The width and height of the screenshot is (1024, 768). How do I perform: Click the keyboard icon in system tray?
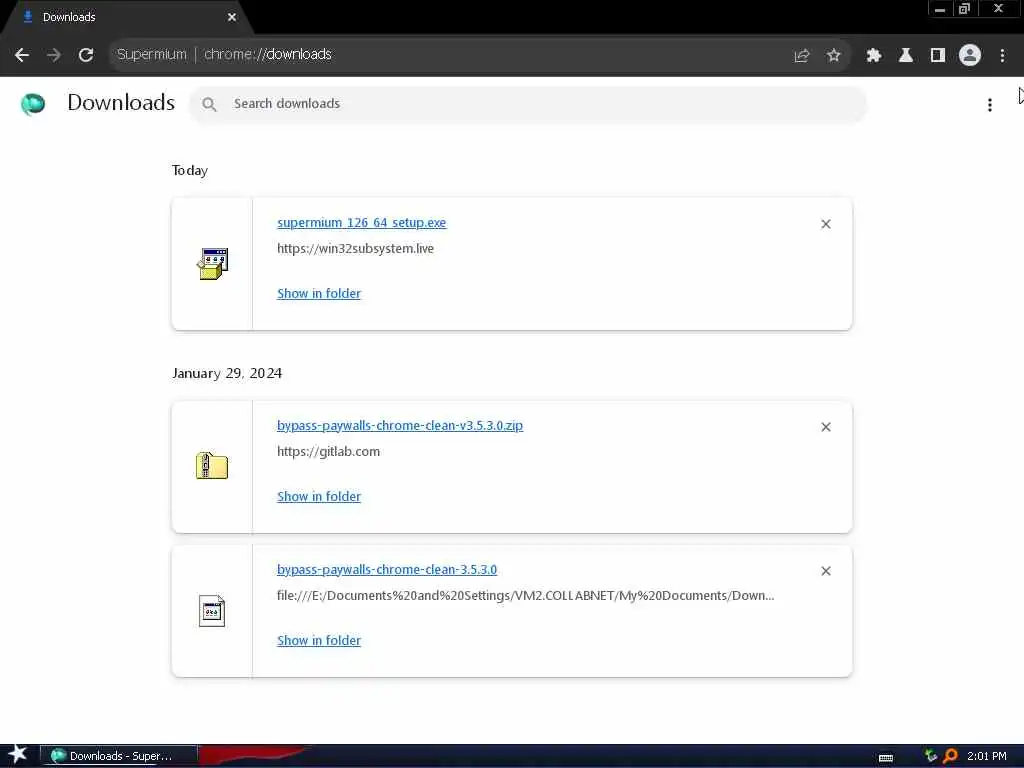coord(886,758)
